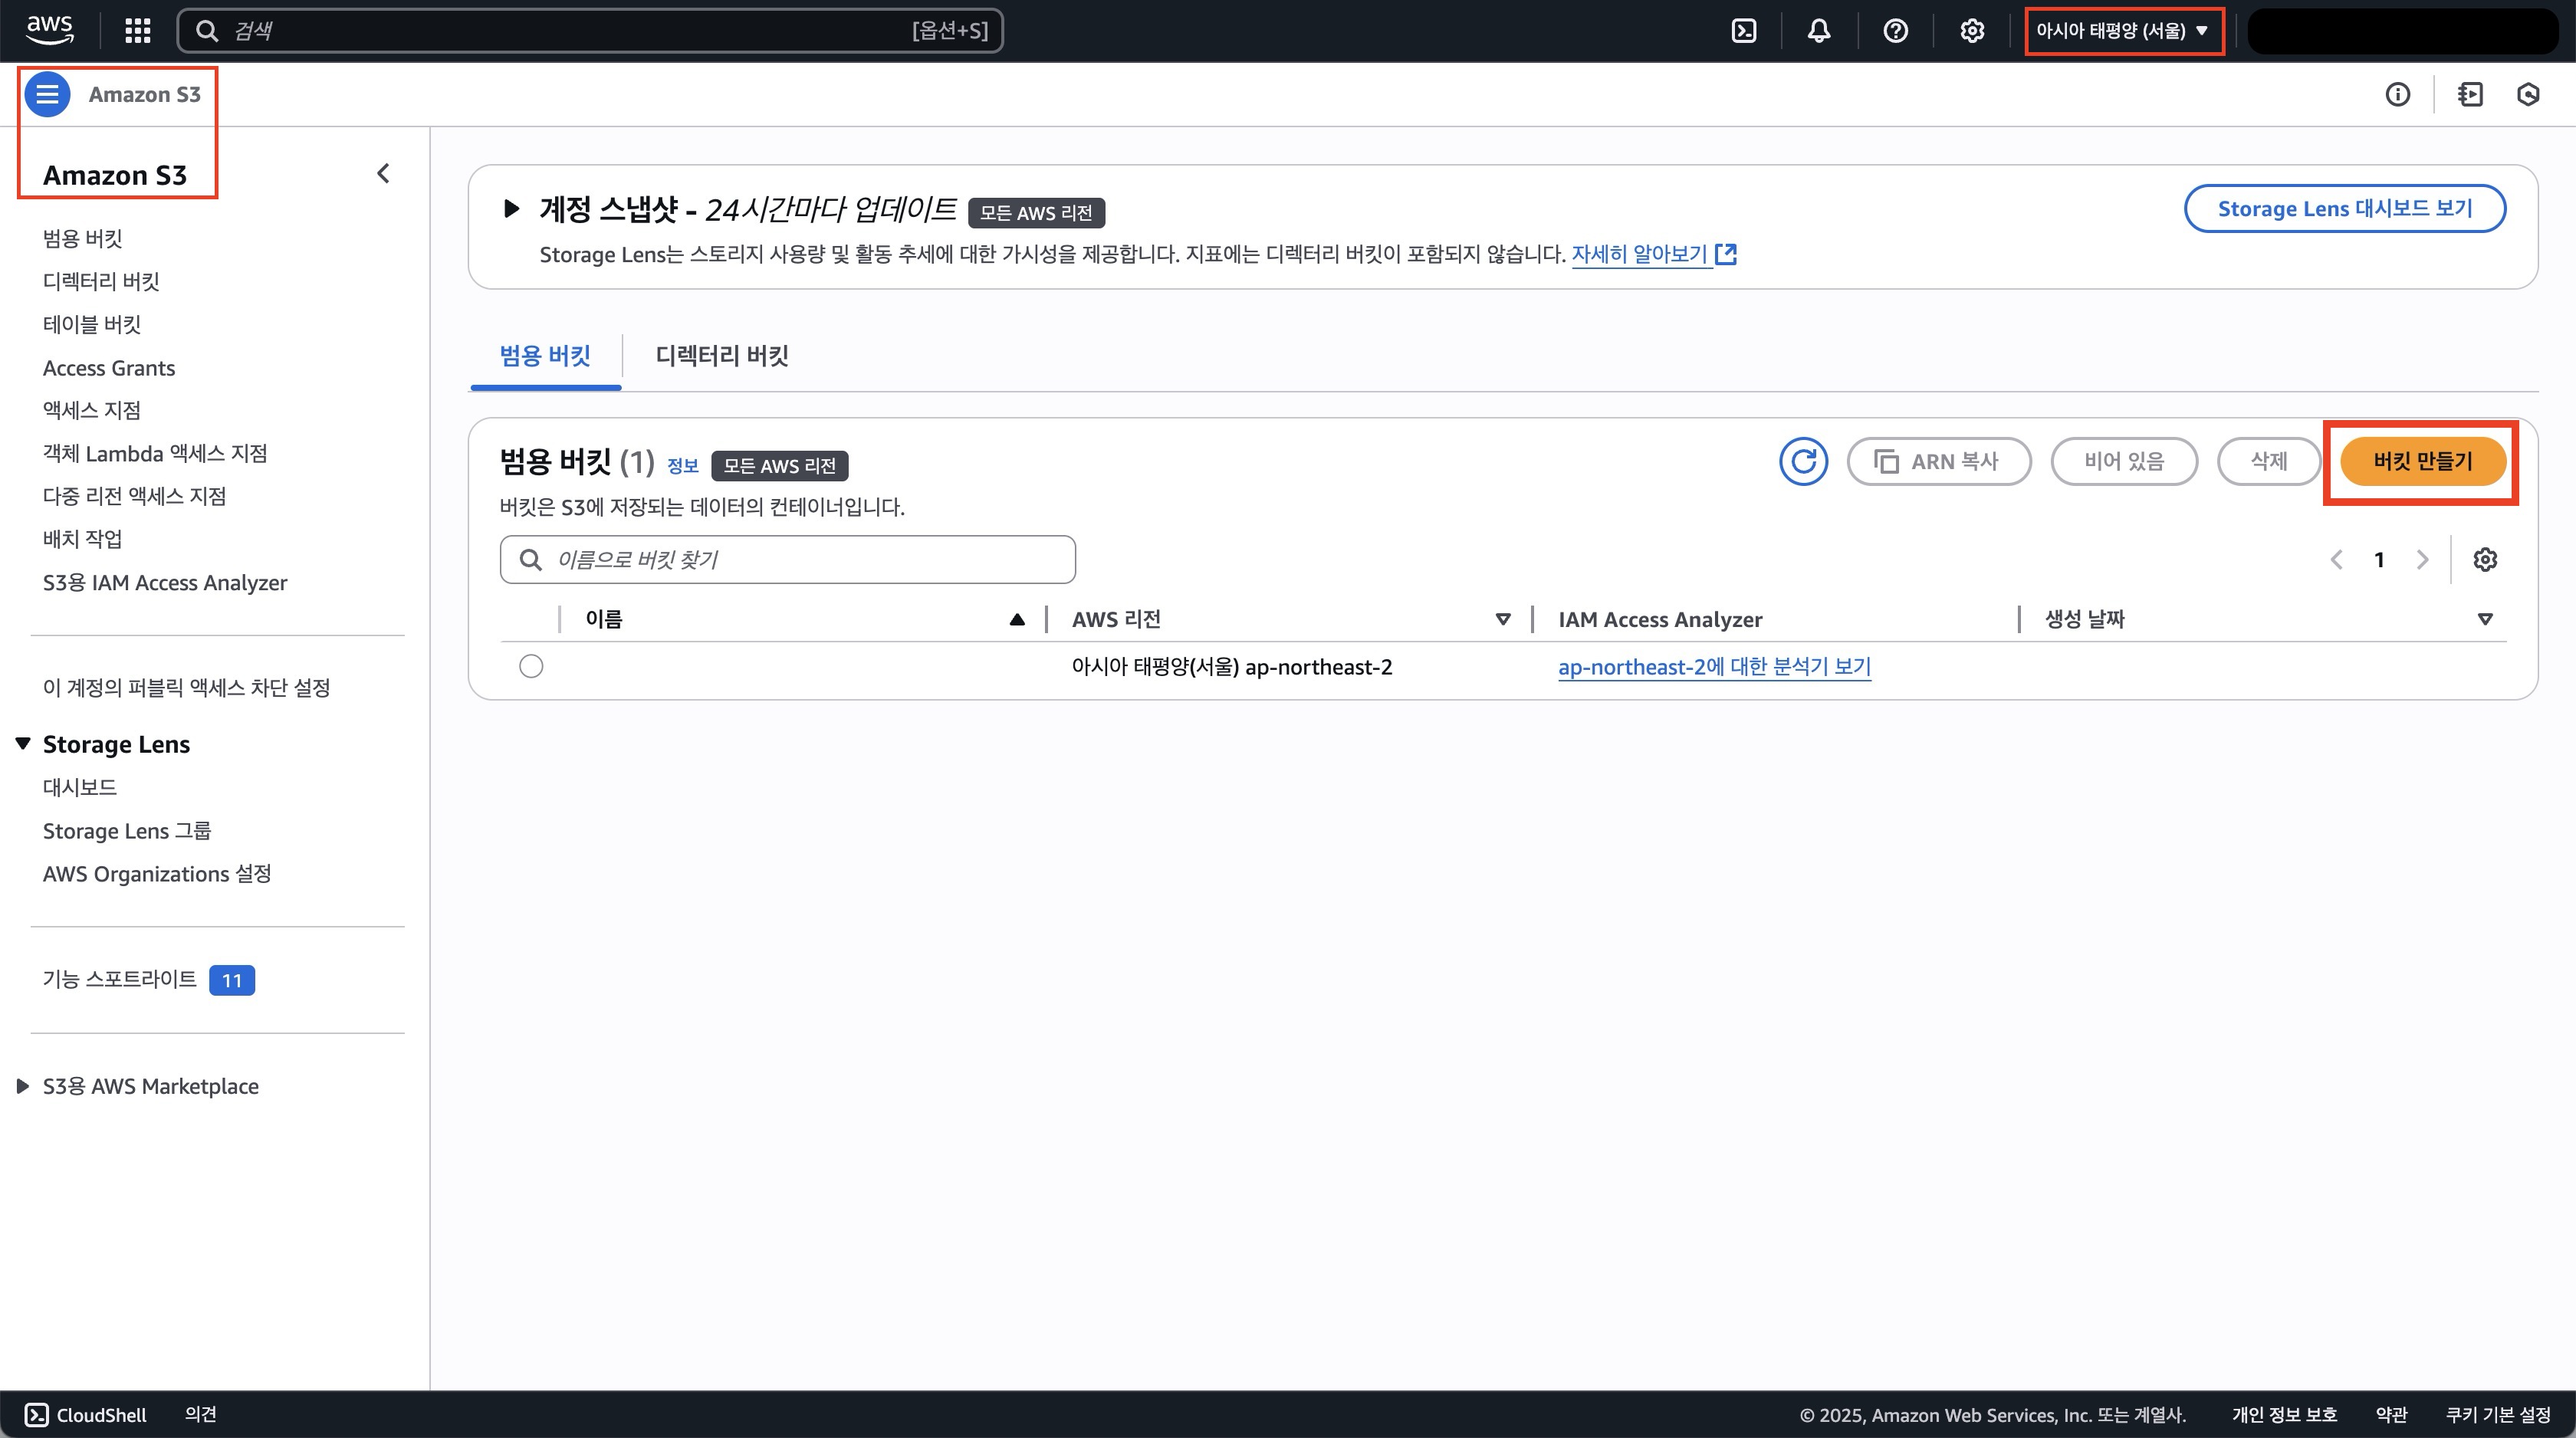2576x1438 pixels.
Task: Launch CloudShell from top bar icon
Action: (x=1743, y=31)
